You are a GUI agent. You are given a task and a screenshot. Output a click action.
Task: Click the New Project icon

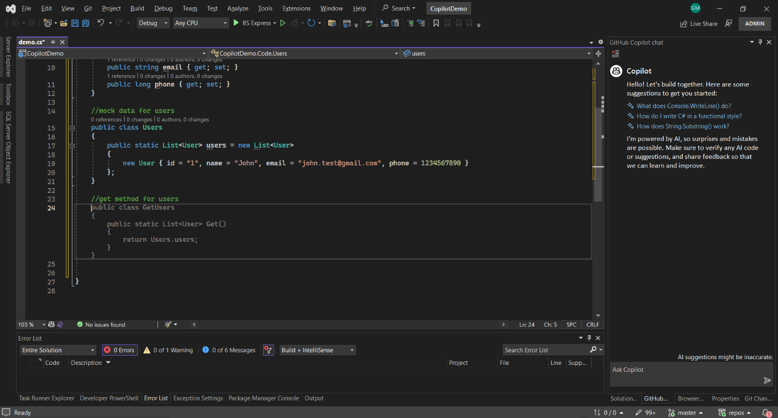[47, 23]
